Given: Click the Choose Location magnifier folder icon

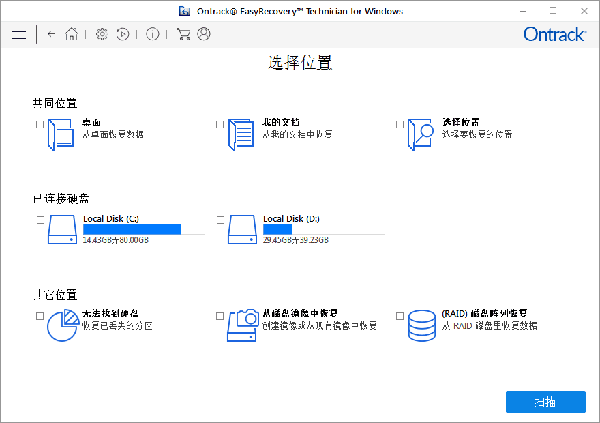Looking at the screenshot, I should pos(422,134).
